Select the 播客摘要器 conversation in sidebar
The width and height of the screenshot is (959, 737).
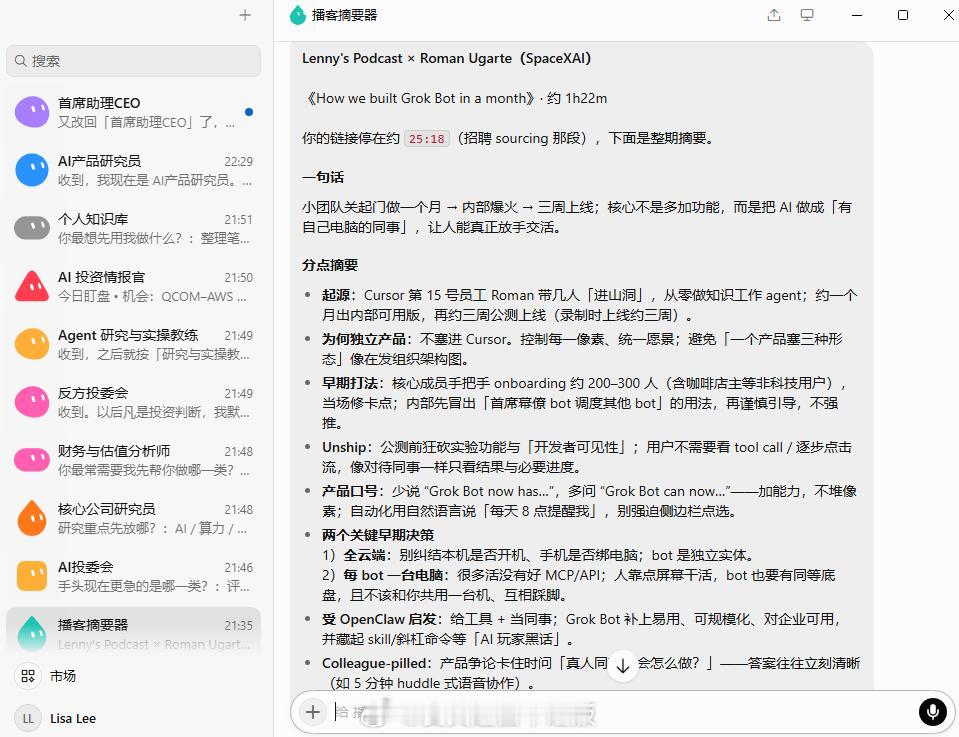coord(133,632)
